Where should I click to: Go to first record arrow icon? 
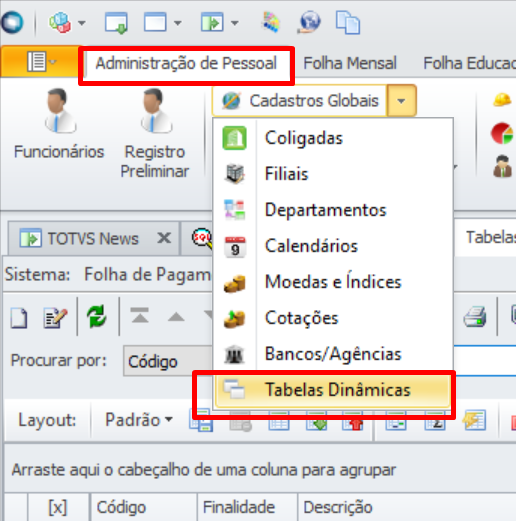click(140, 316)
